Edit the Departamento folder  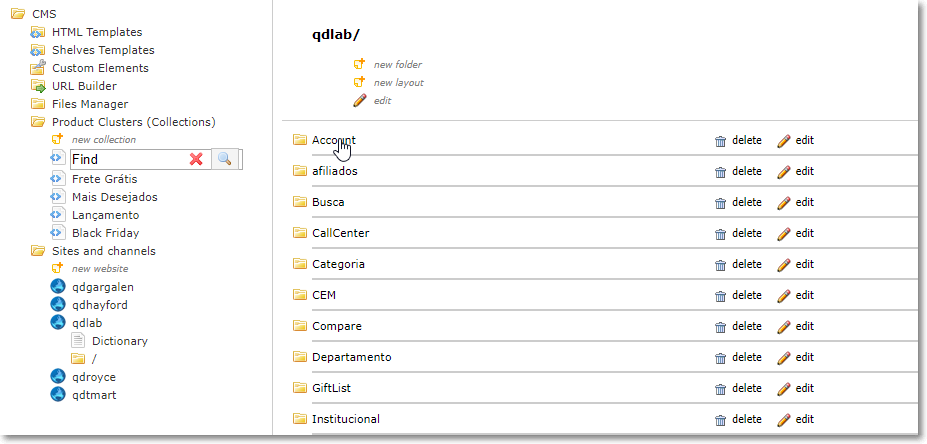pyautogui.click(x=796, y=358)
